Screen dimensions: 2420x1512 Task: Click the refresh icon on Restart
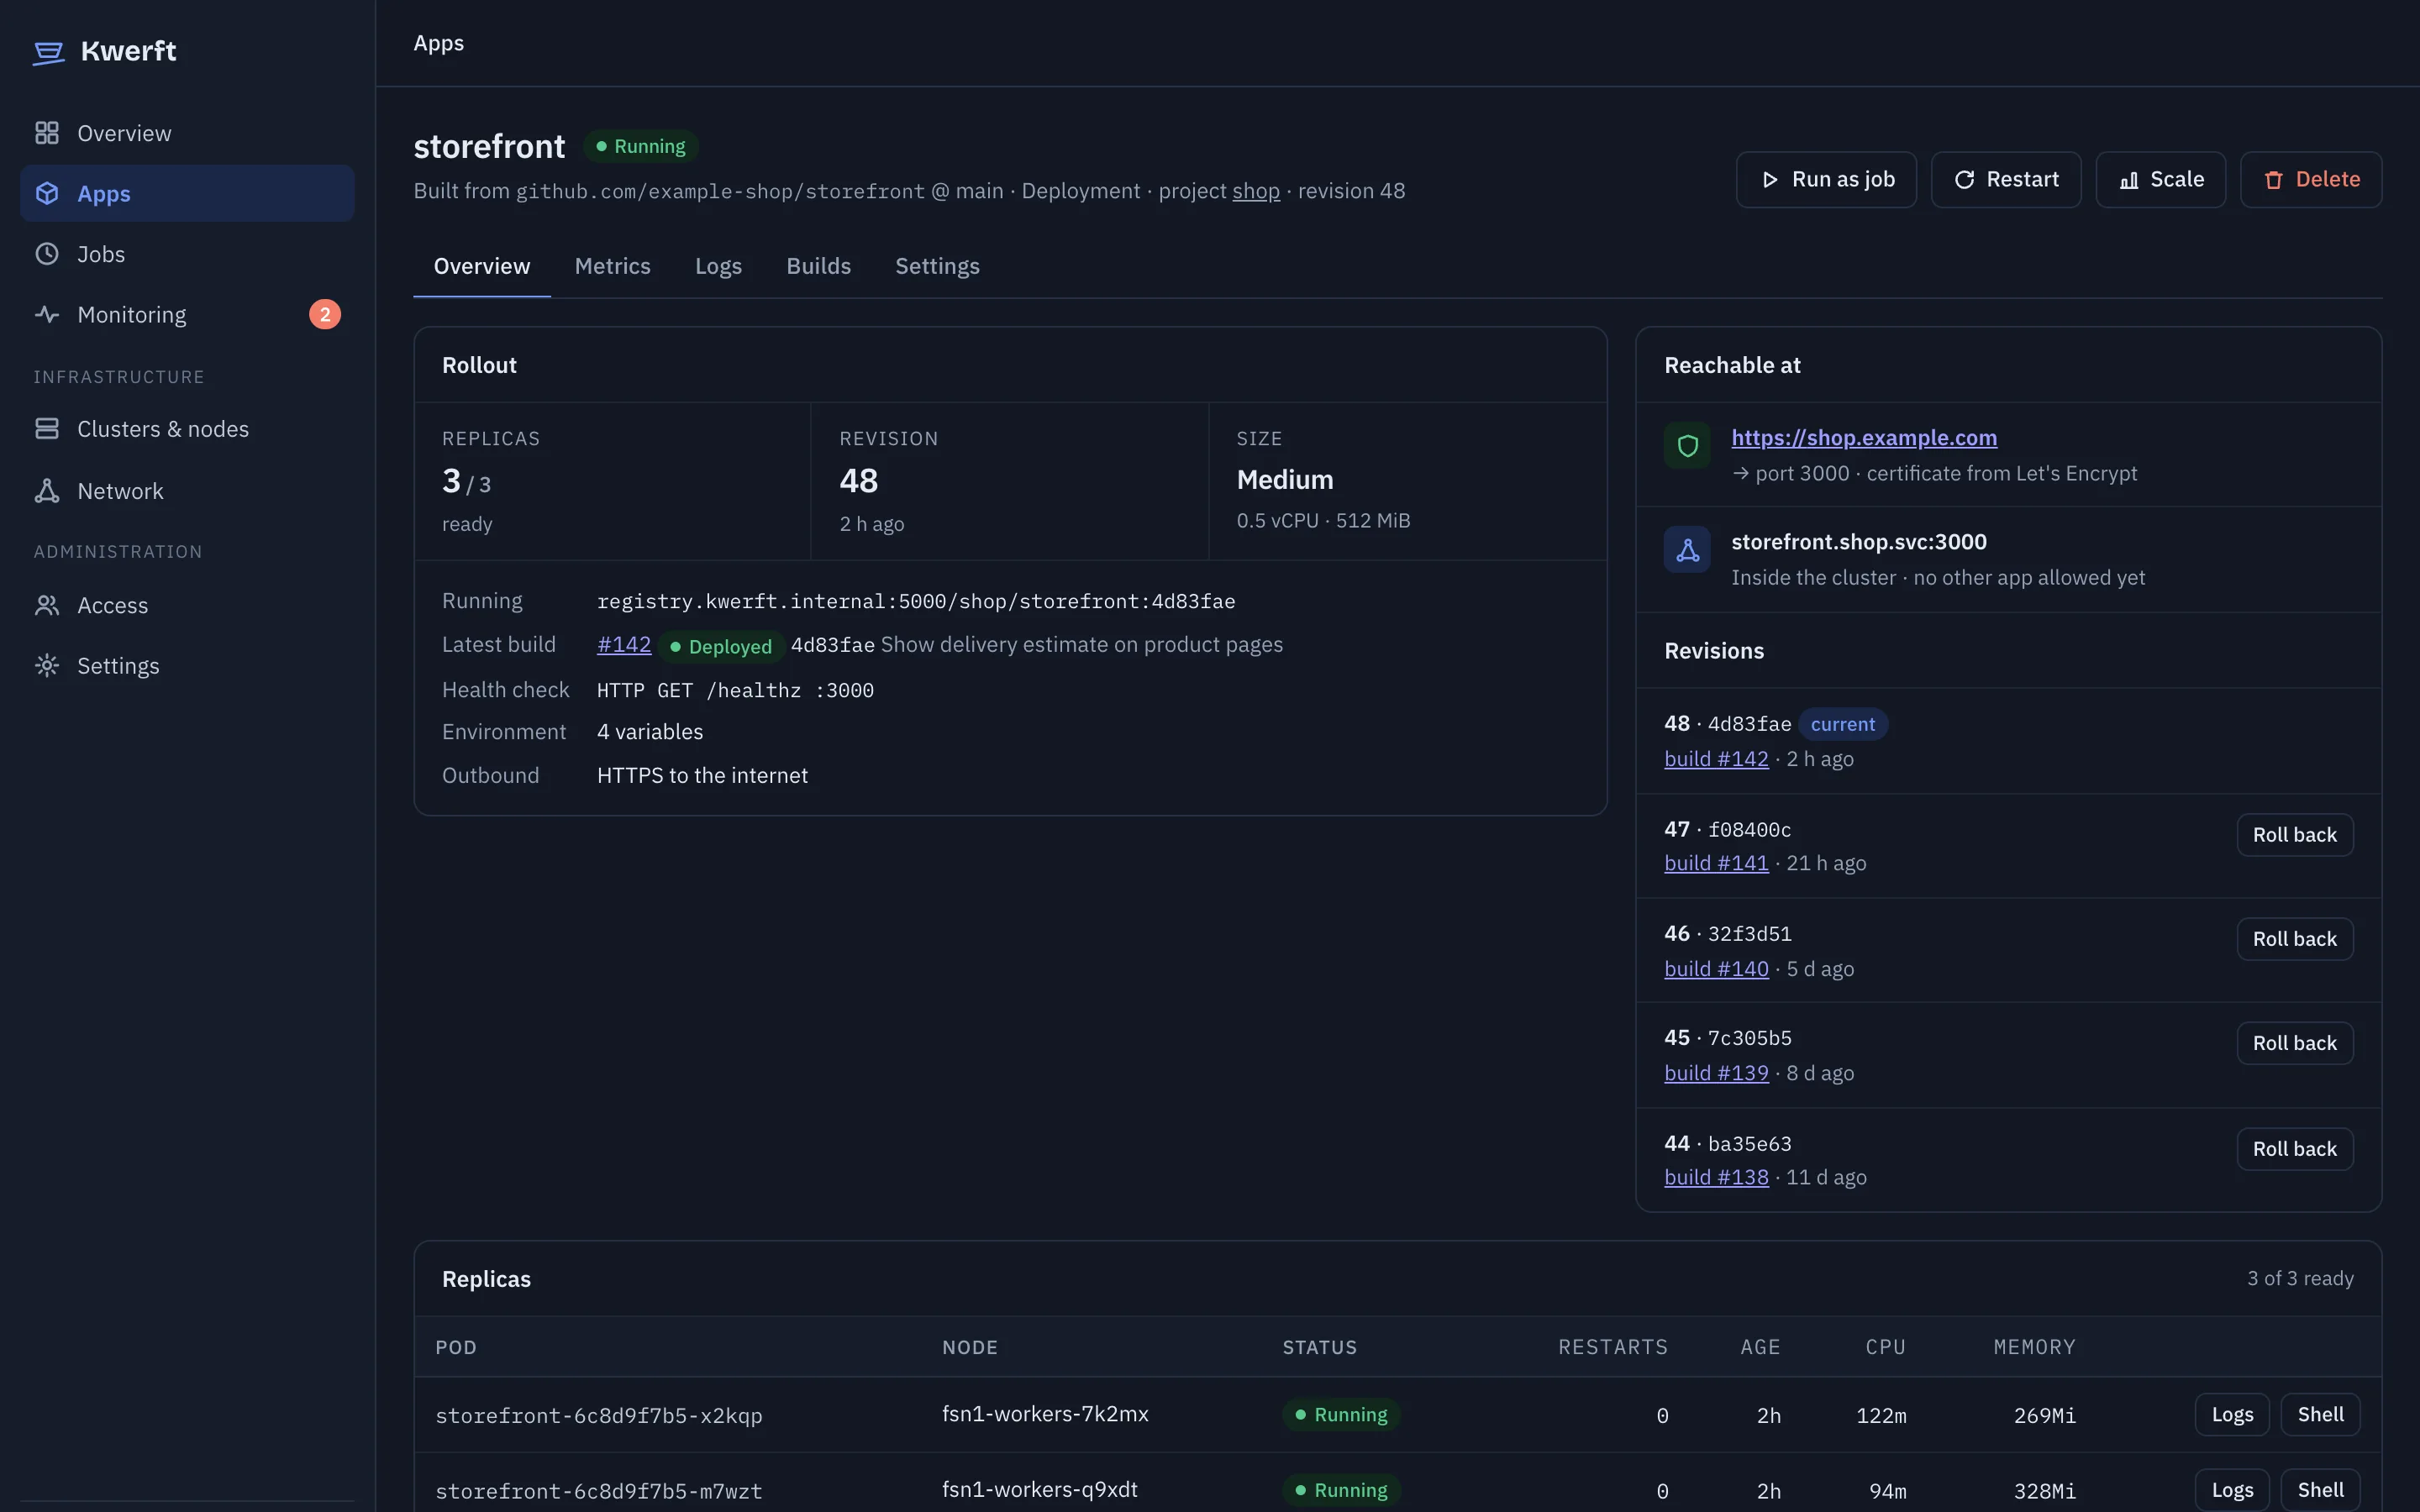click(x=1964, y=180)
